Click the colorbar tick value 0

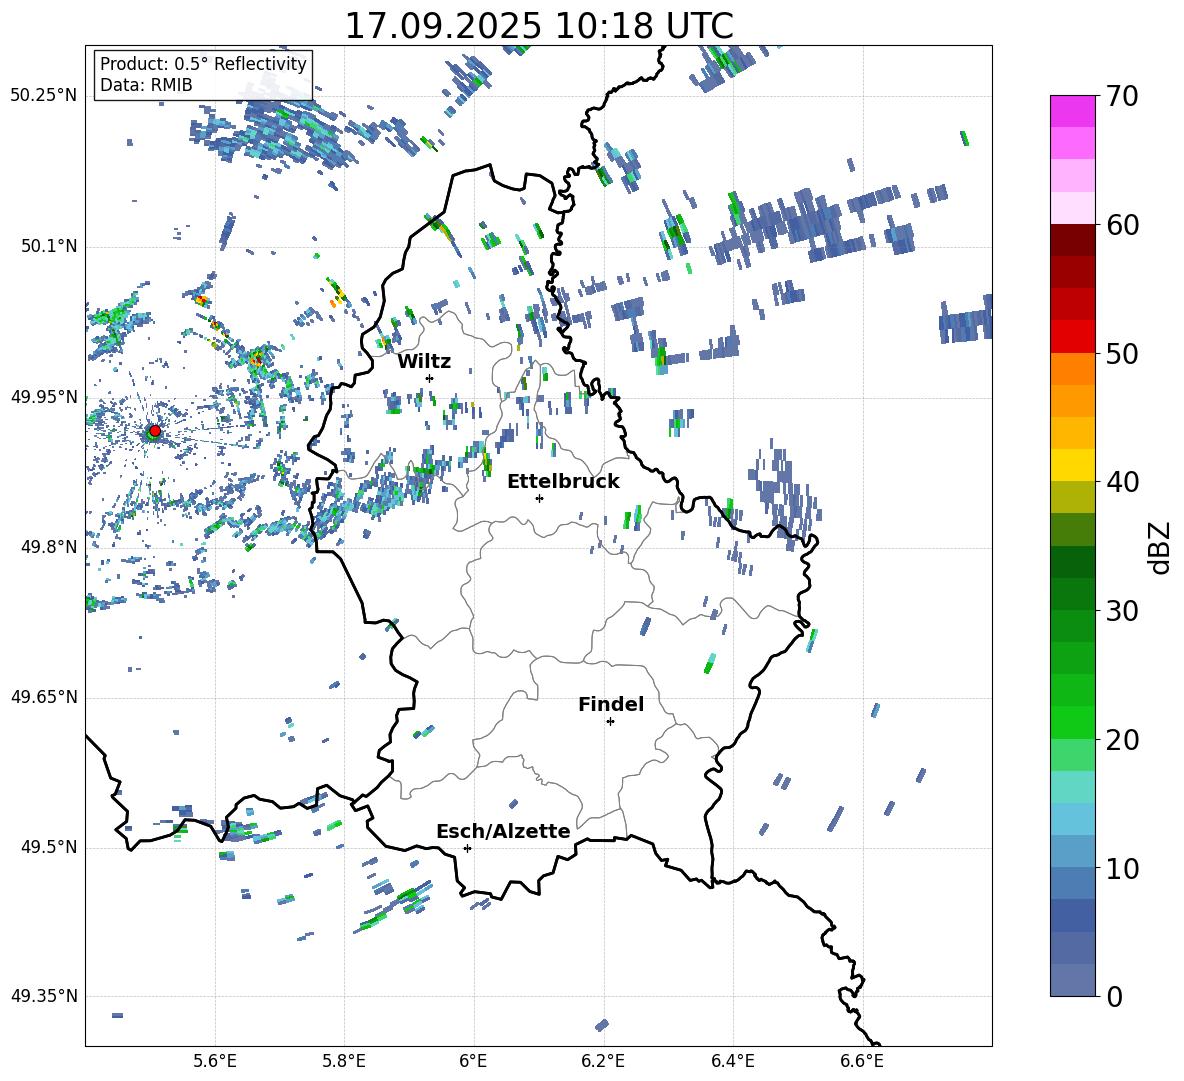coord(1114,997)
